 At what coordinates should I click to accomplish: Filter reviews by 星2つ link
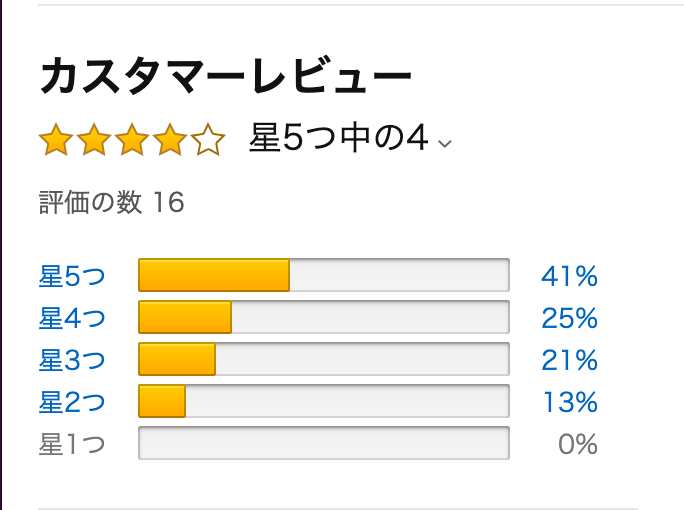72,402
